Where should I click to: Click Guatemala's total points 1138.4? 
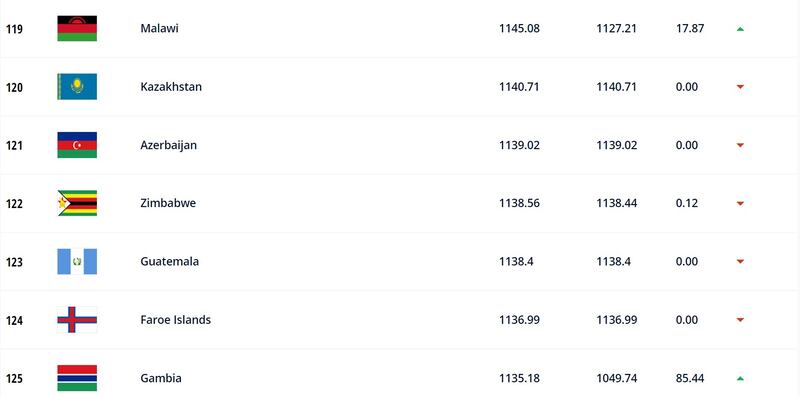pos(516,262)
